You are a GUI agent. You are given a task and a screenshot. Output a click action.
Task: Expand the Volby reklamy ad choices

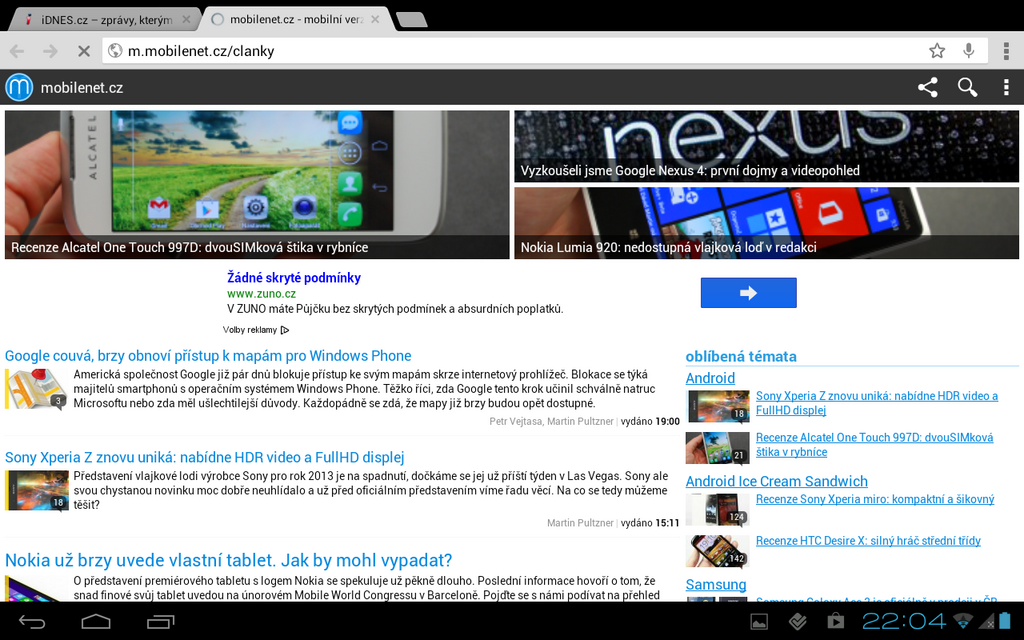pos(255,330)
